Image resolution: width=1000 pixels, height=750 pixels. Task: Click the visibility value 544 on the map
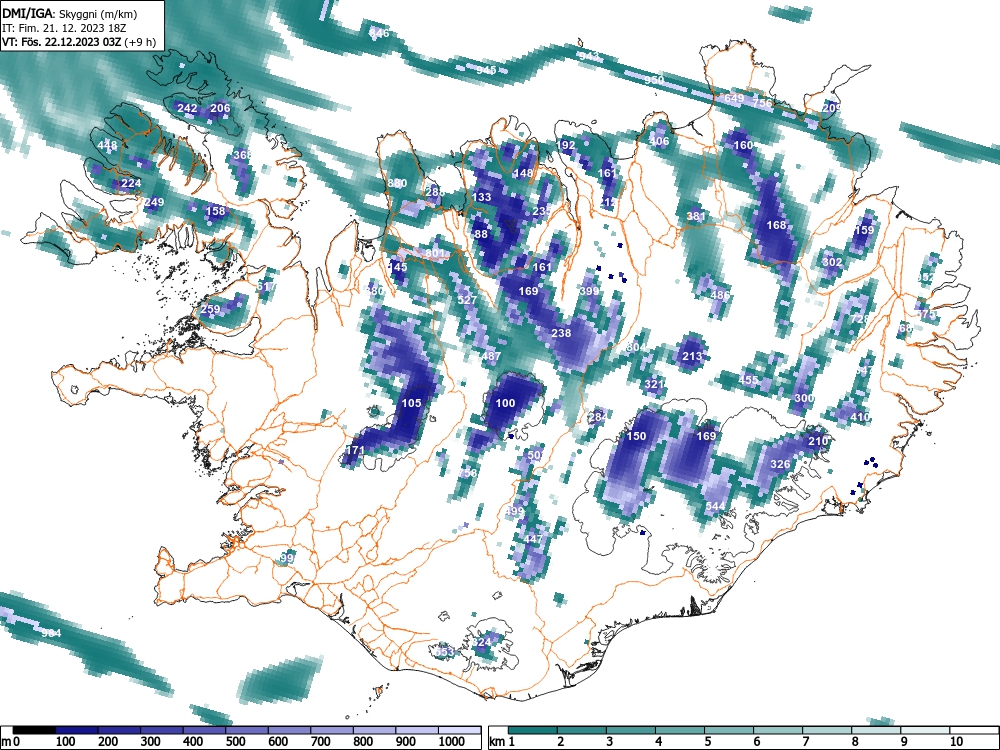[715, 506]
